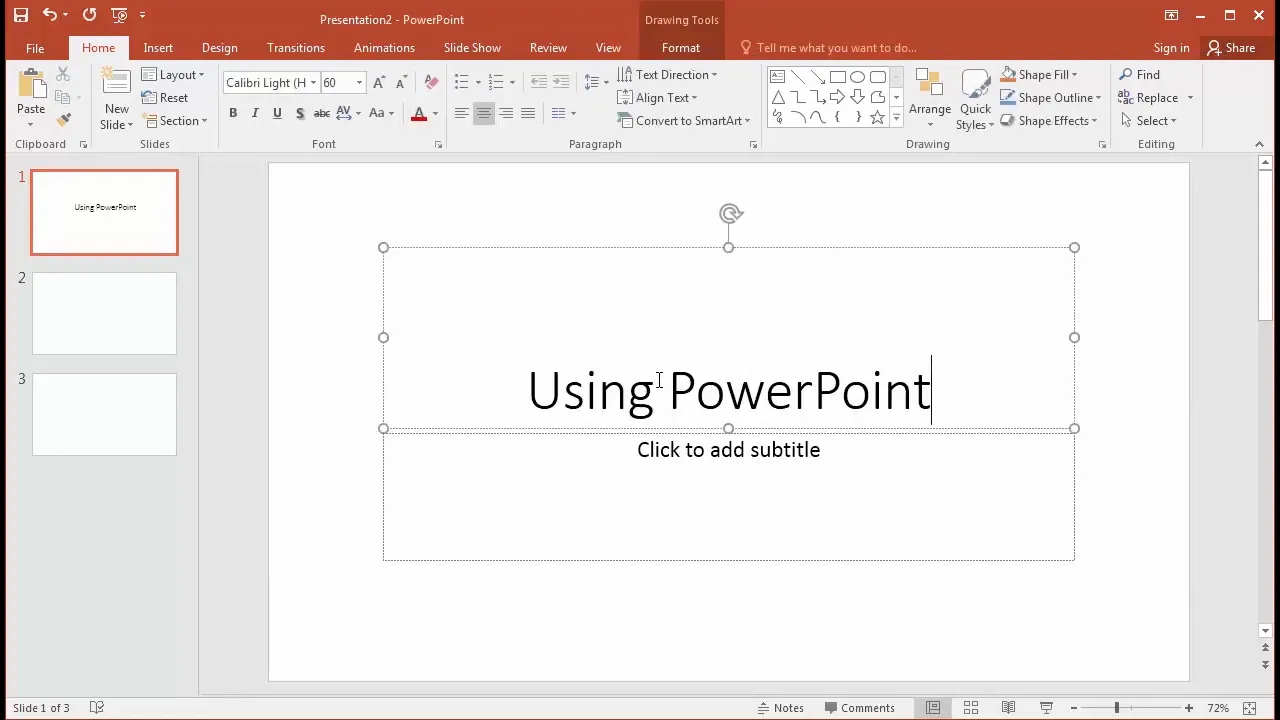The image size is (1280, 720).
Task: Center-align the text
Action: coord(483,113)
